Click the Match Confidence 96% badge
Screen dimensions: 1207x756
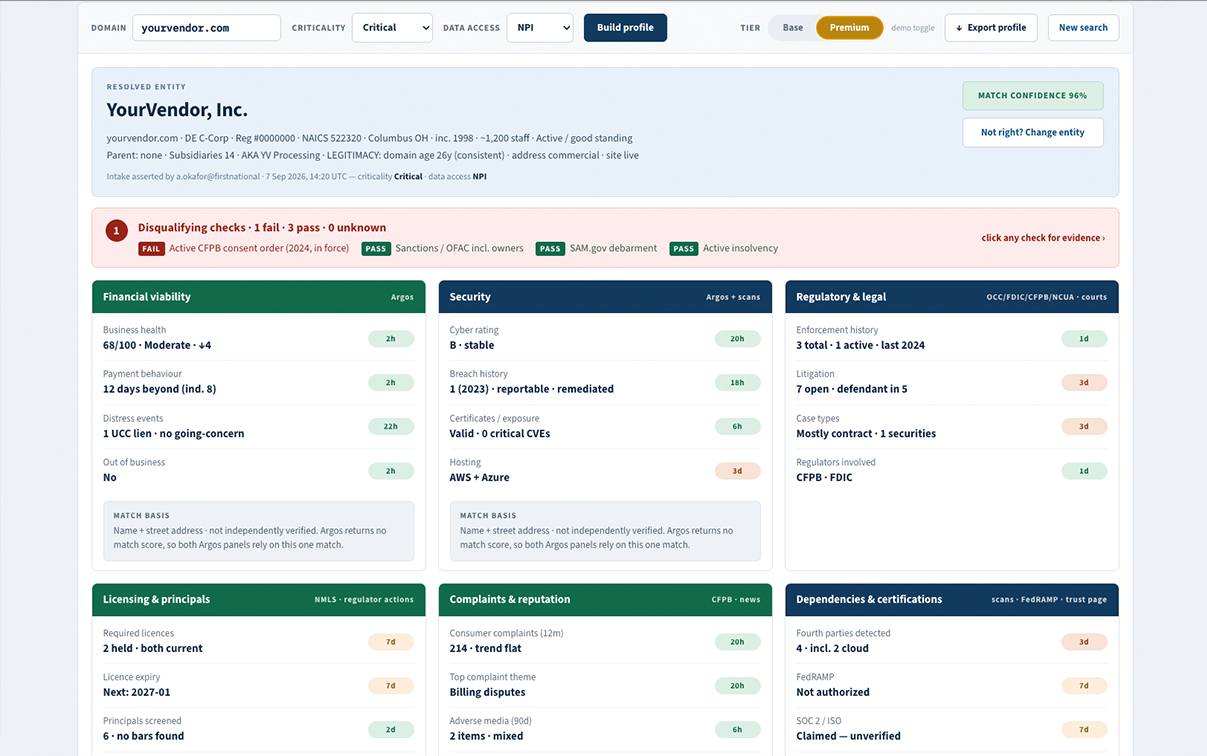[x=1033, y=96]
